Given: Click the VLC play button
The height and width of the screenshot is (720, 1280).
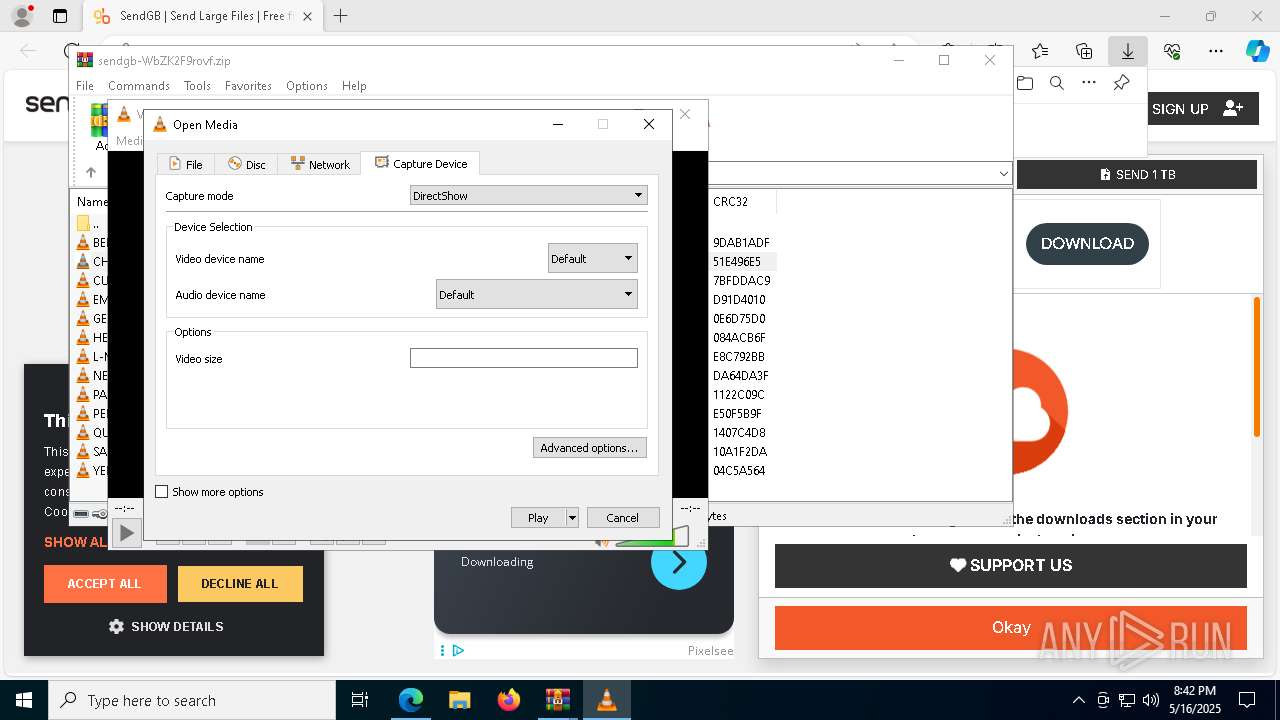Looking at the screenshot, I should pos(126,534).
